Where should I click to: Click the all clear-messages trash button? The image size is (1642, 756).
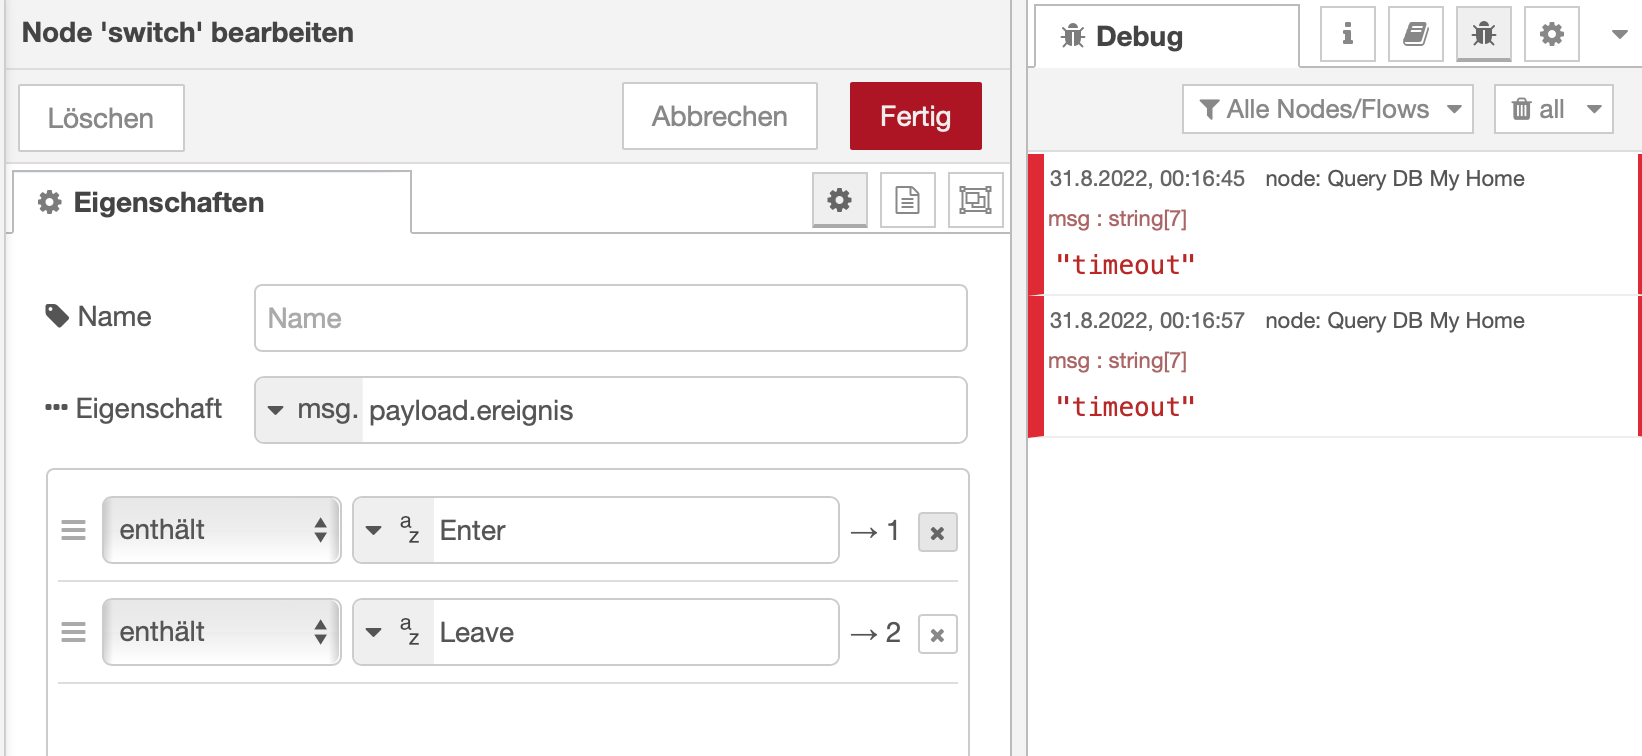click(x=1538, y=109)
